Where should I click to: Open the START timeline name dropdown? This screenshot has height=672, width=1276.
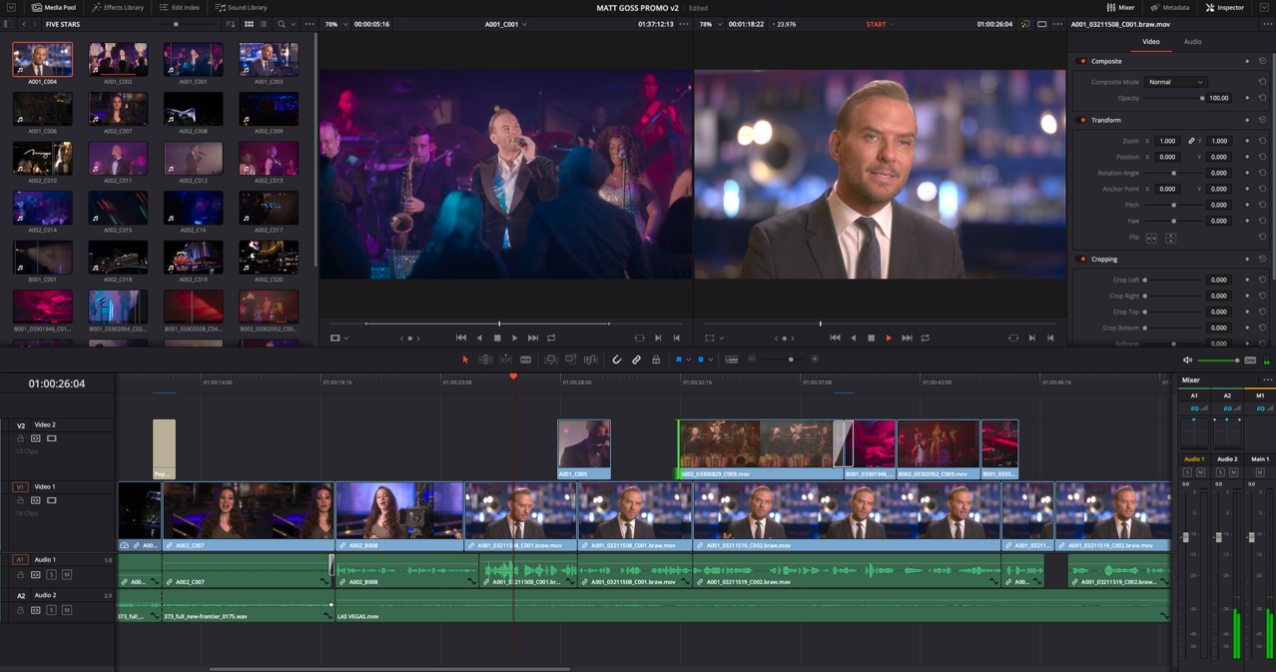[x=880, y=24]
